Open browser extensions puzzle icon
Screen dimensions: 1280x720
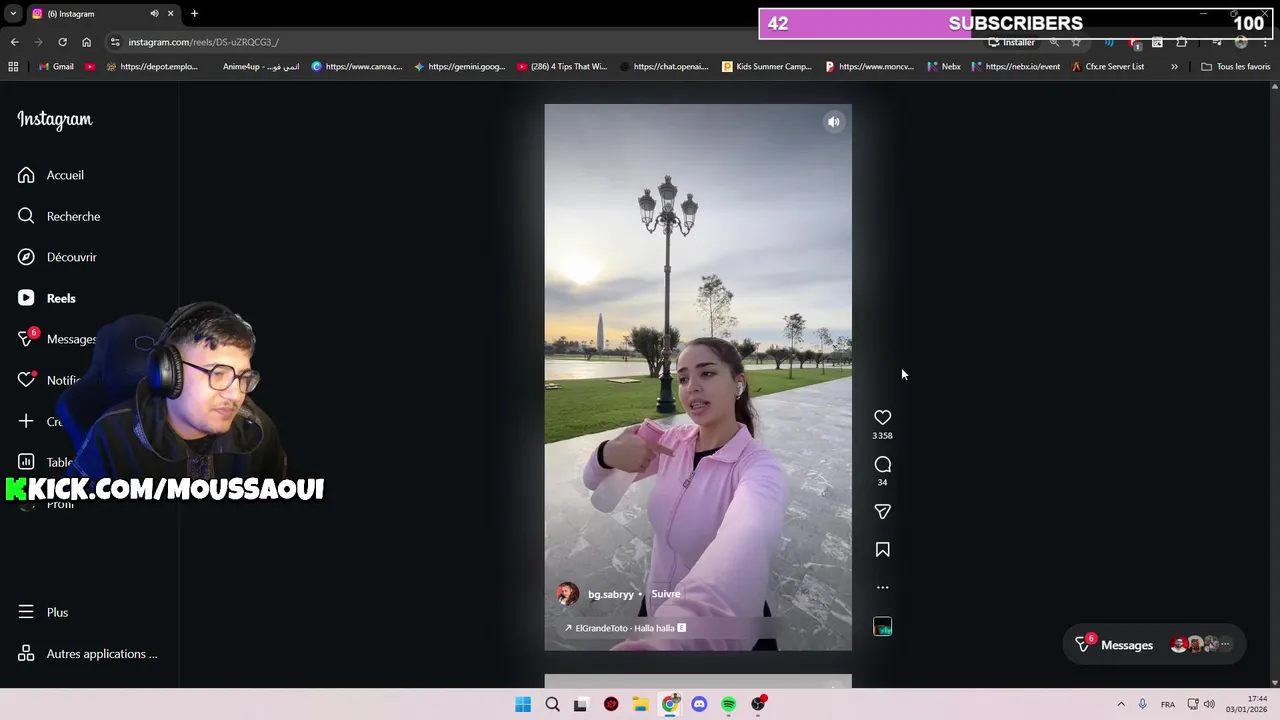(x=1181, y=42)
